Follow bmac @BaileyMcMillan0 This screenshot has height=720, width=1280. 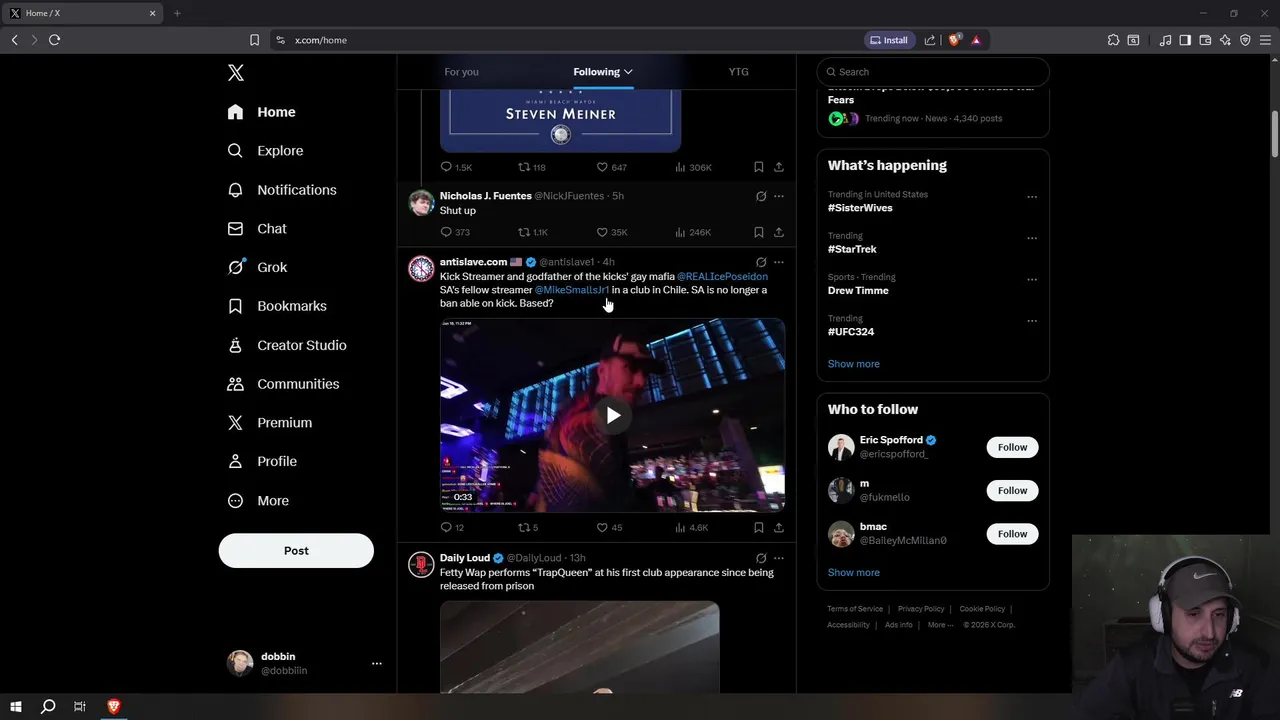click(x=1012, y=534)
